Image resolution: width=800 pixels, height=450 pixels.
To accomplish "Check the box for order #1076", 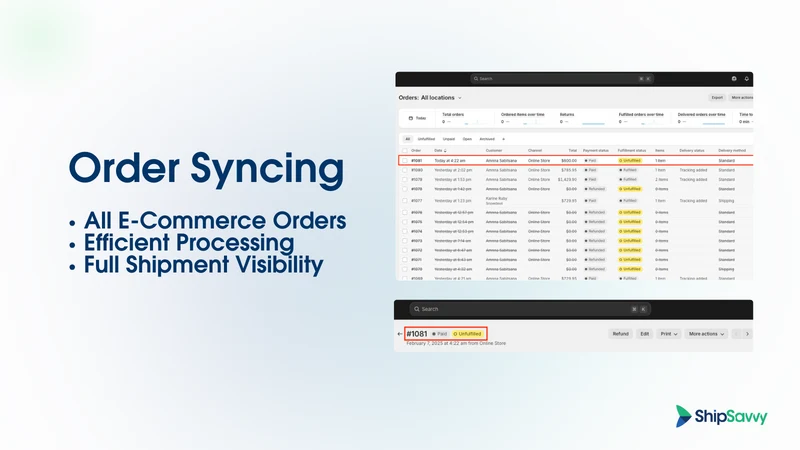I will pyautogui.click(x=405, y=212).
